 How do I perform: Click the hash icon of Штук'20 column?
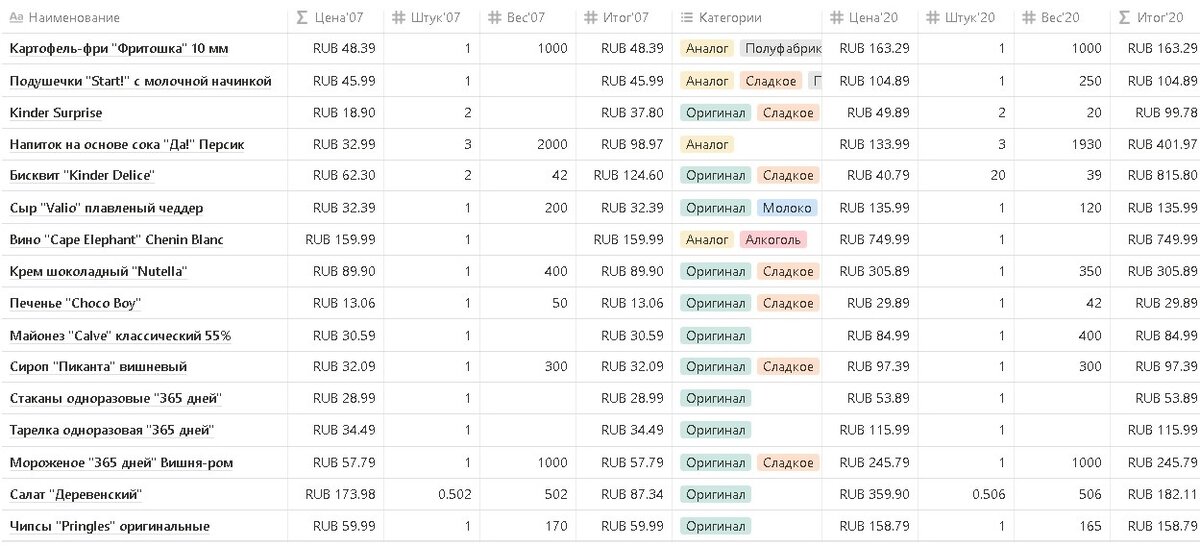(932, 18)
